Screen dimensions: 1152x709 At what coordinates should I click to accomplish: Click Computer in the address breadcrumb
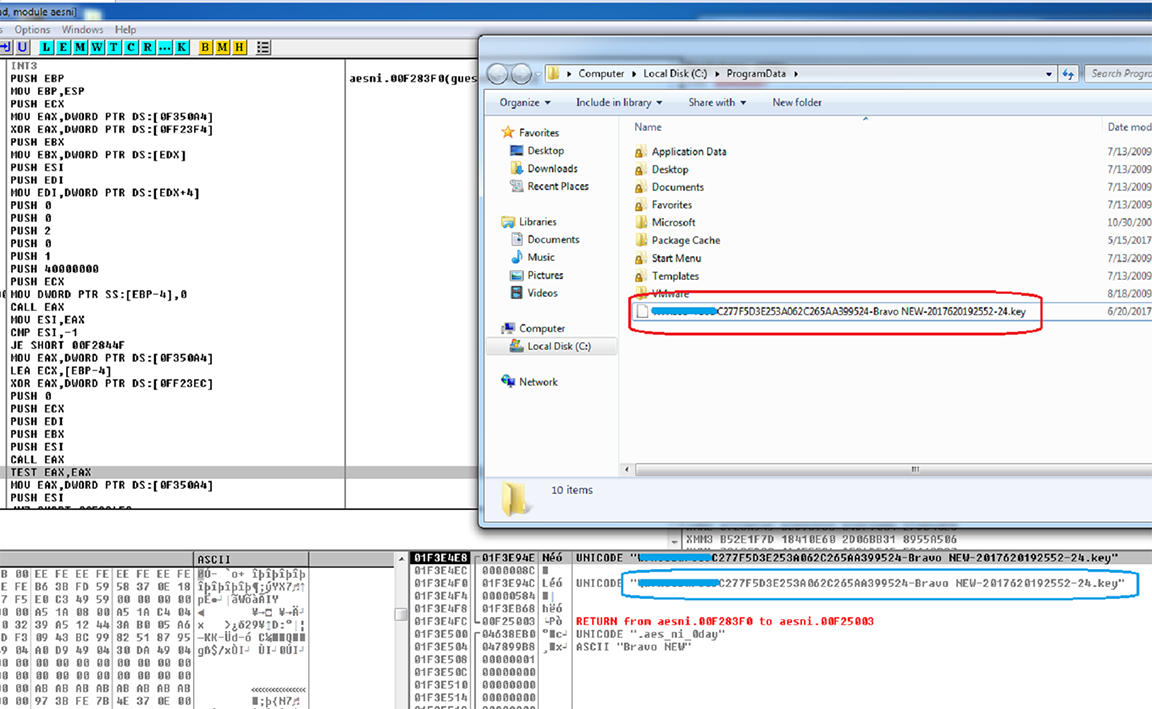[601, 73]
